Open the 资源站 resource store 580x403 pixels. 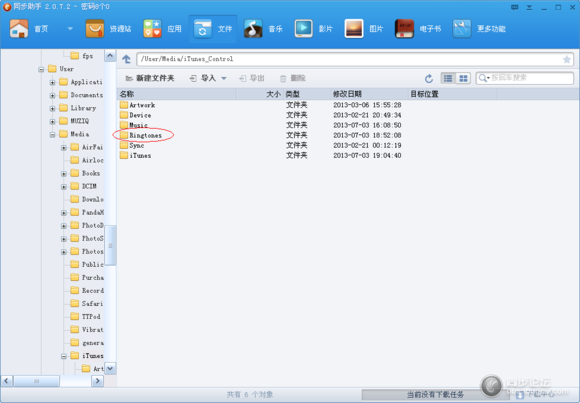click(x=108, y=29)
